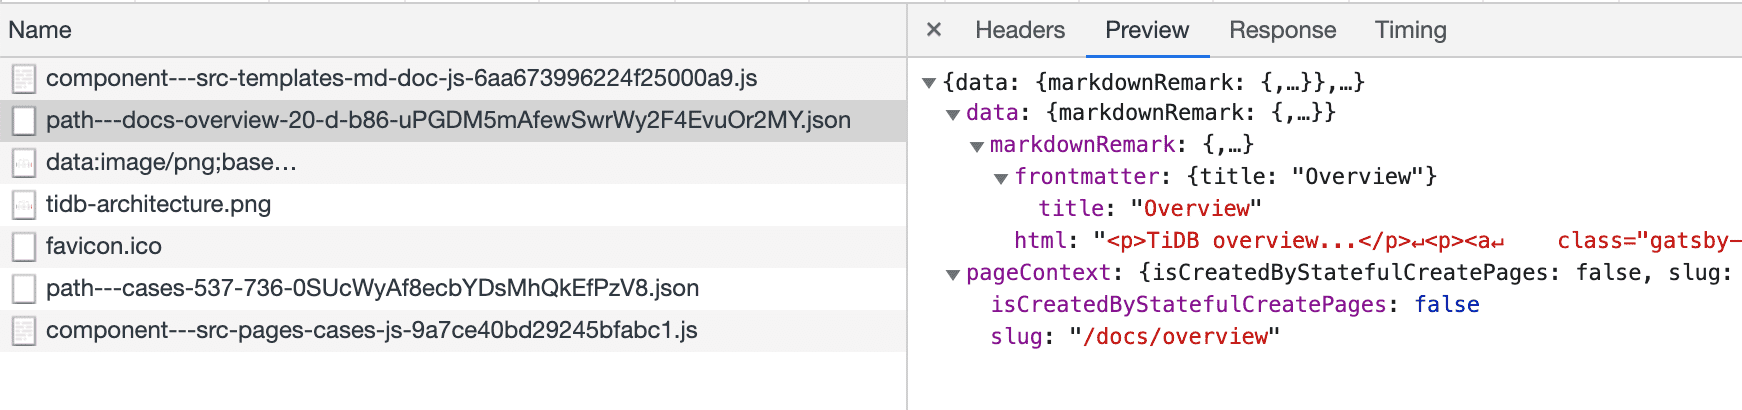Click the tidb-architecture.png file icon
The height and width of the screenshot is (410, 1742).
click(x=24, y=205)
